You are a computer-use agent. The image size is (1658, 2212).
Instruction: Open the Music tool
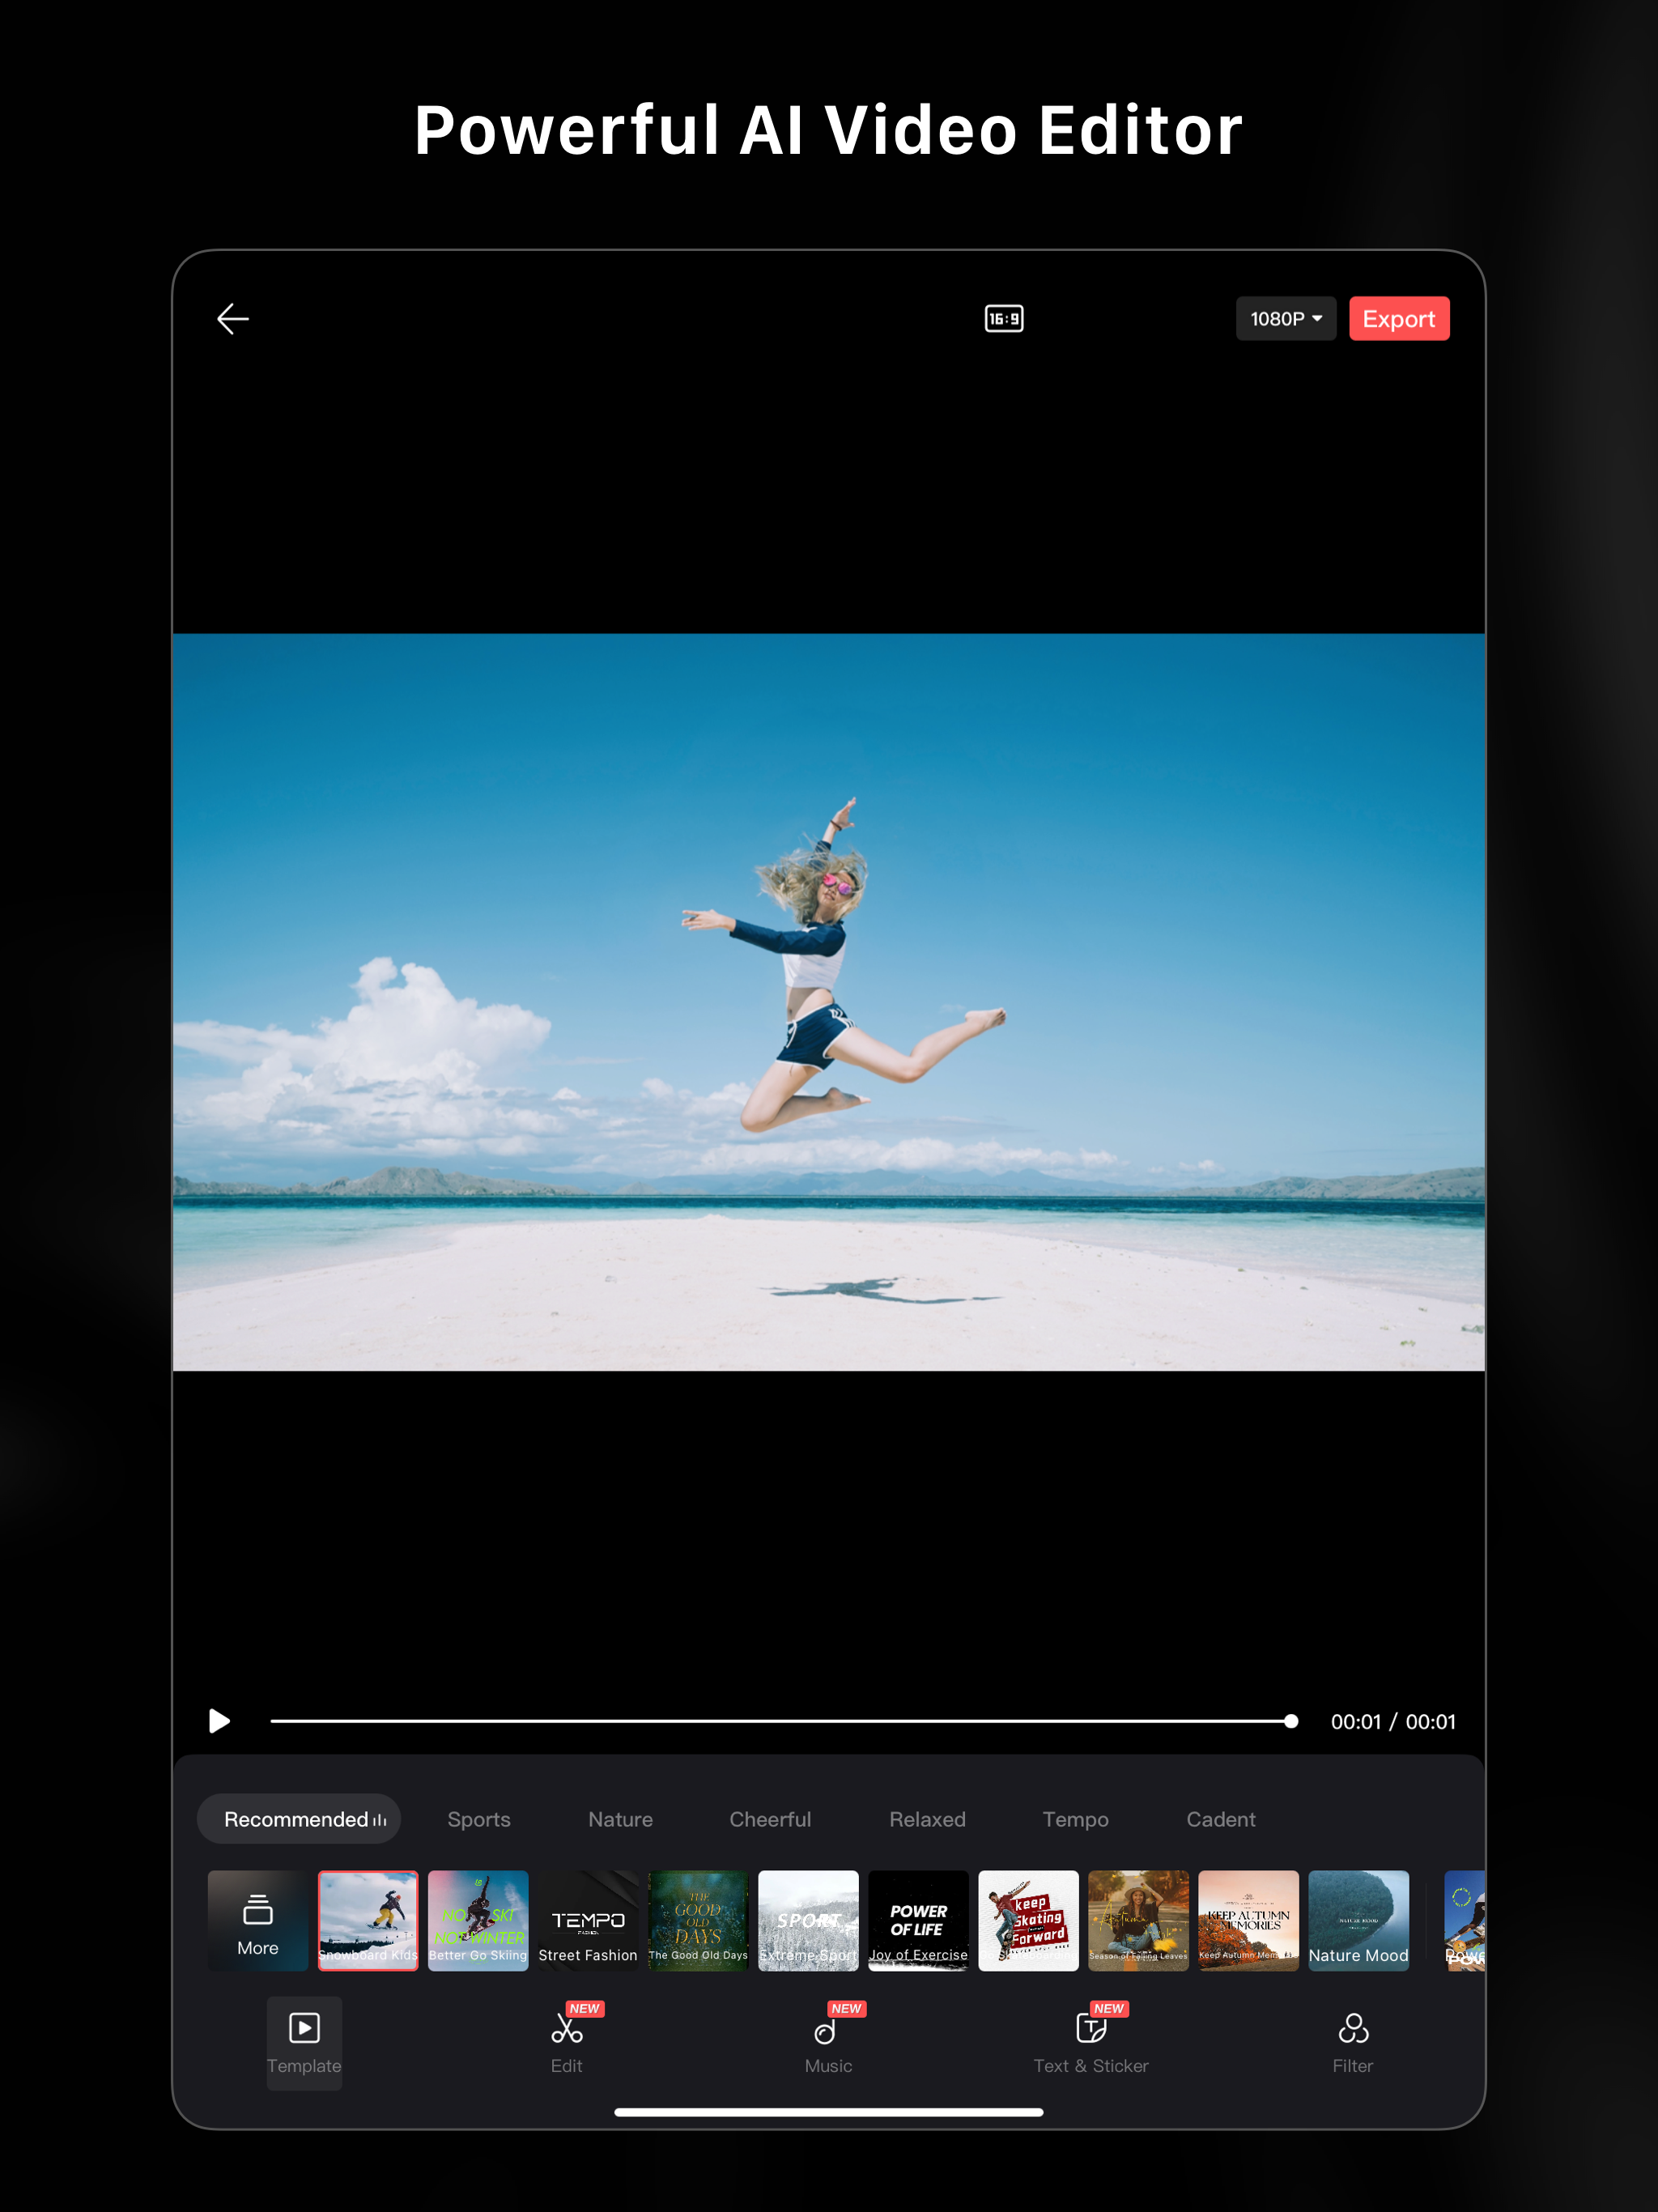click(828, 2040)
